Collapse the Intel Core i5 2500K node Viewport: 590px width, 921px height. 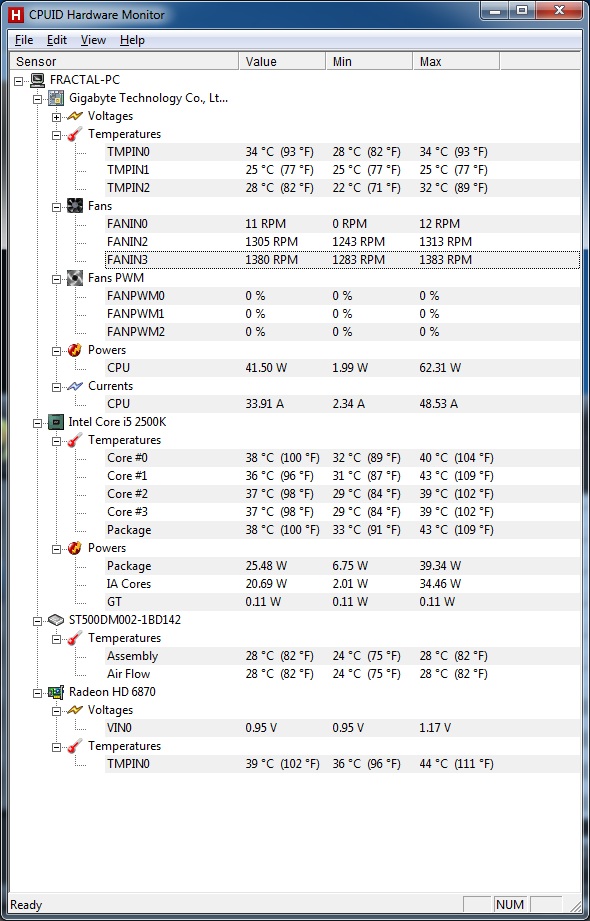click(38, 422)
